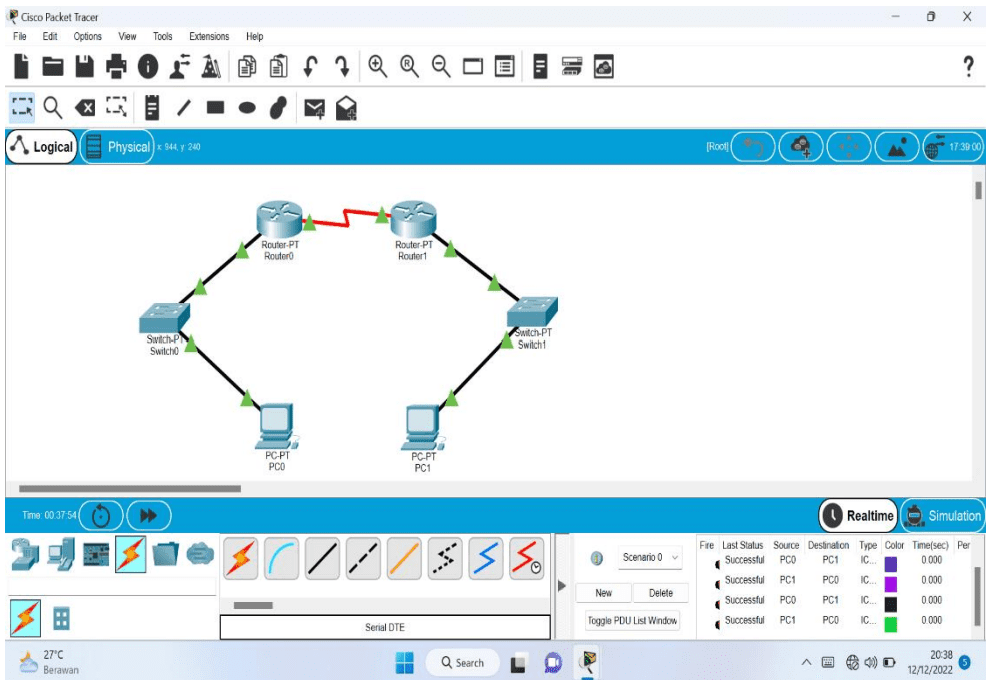Click the Paste toolbar icon

click(x=278, y=66)
